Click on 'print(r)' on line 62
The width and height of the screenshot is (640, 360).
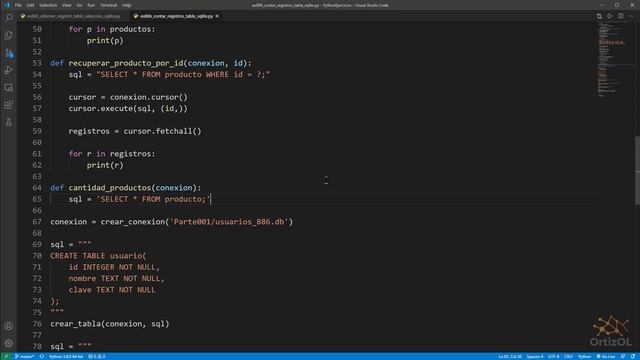coord(105,165)
